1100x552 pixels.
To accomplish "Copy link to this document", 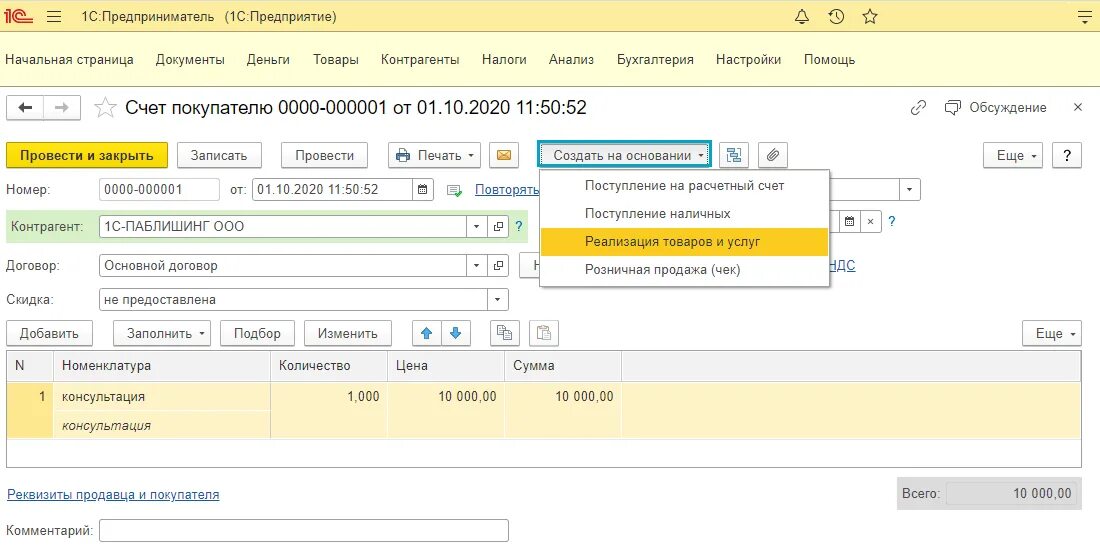I will pos(918,107).
